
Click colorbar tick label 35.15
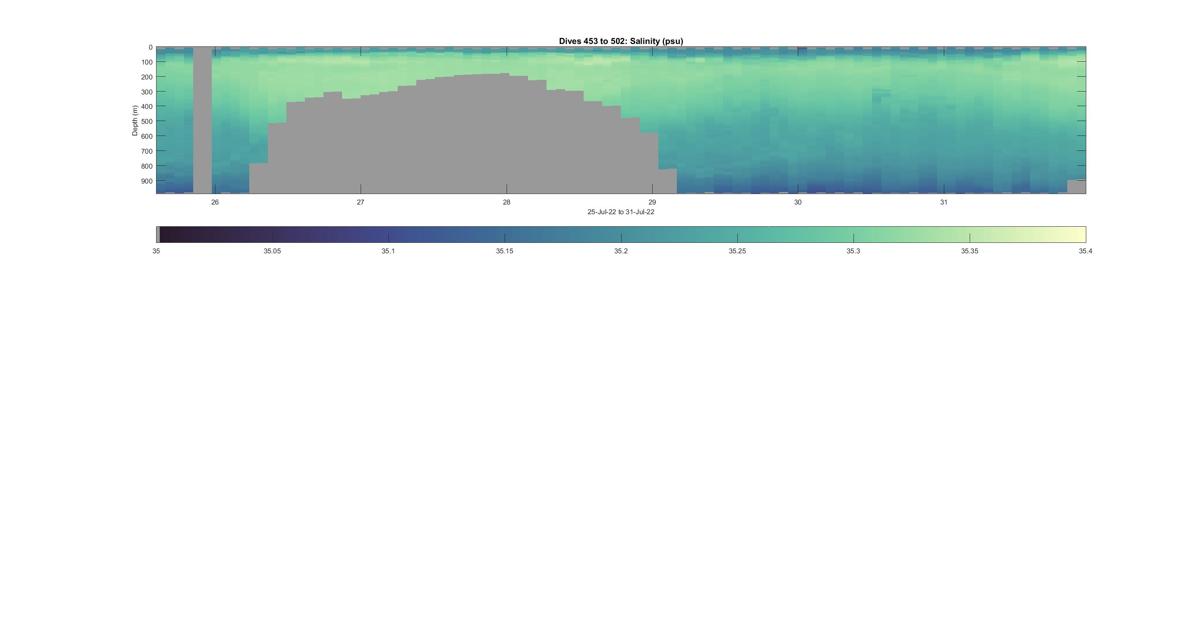(x=504, y=251)
